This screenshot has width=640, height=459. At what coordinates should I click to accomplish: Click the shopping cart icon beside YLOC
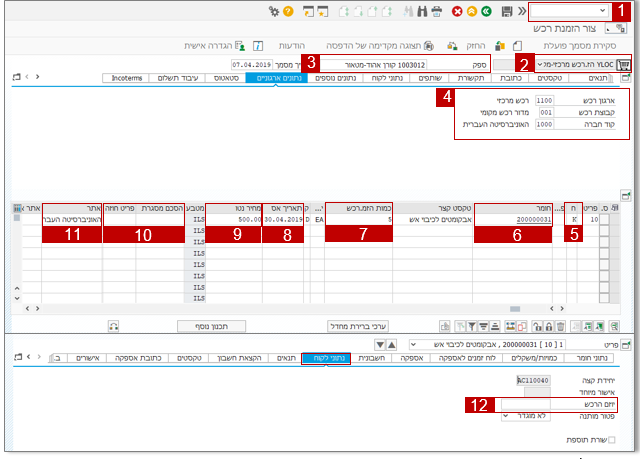pos(624,64)
